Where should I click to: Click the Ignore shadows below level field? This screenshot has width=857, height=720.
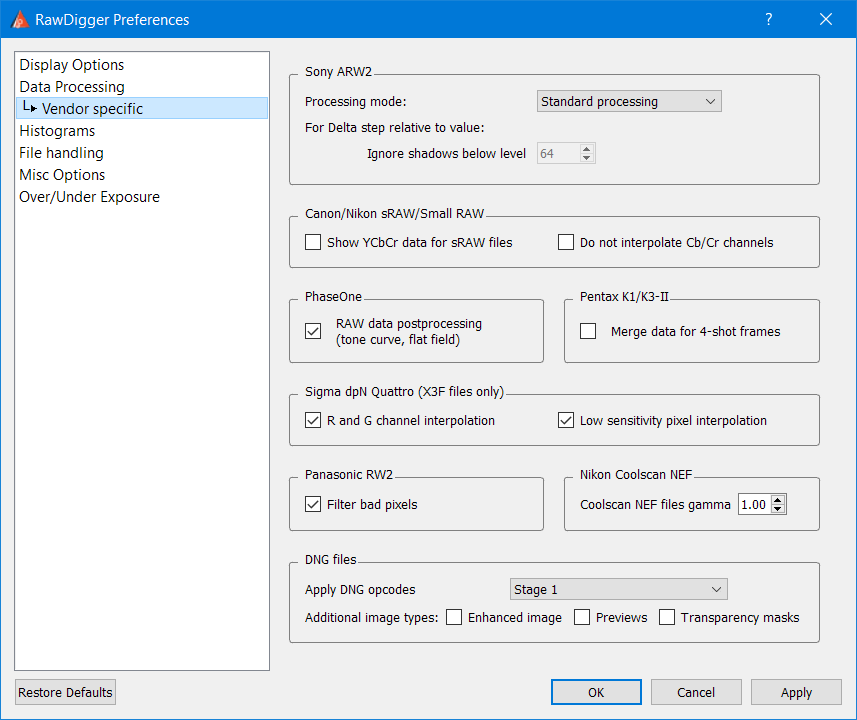coord(557,154)
